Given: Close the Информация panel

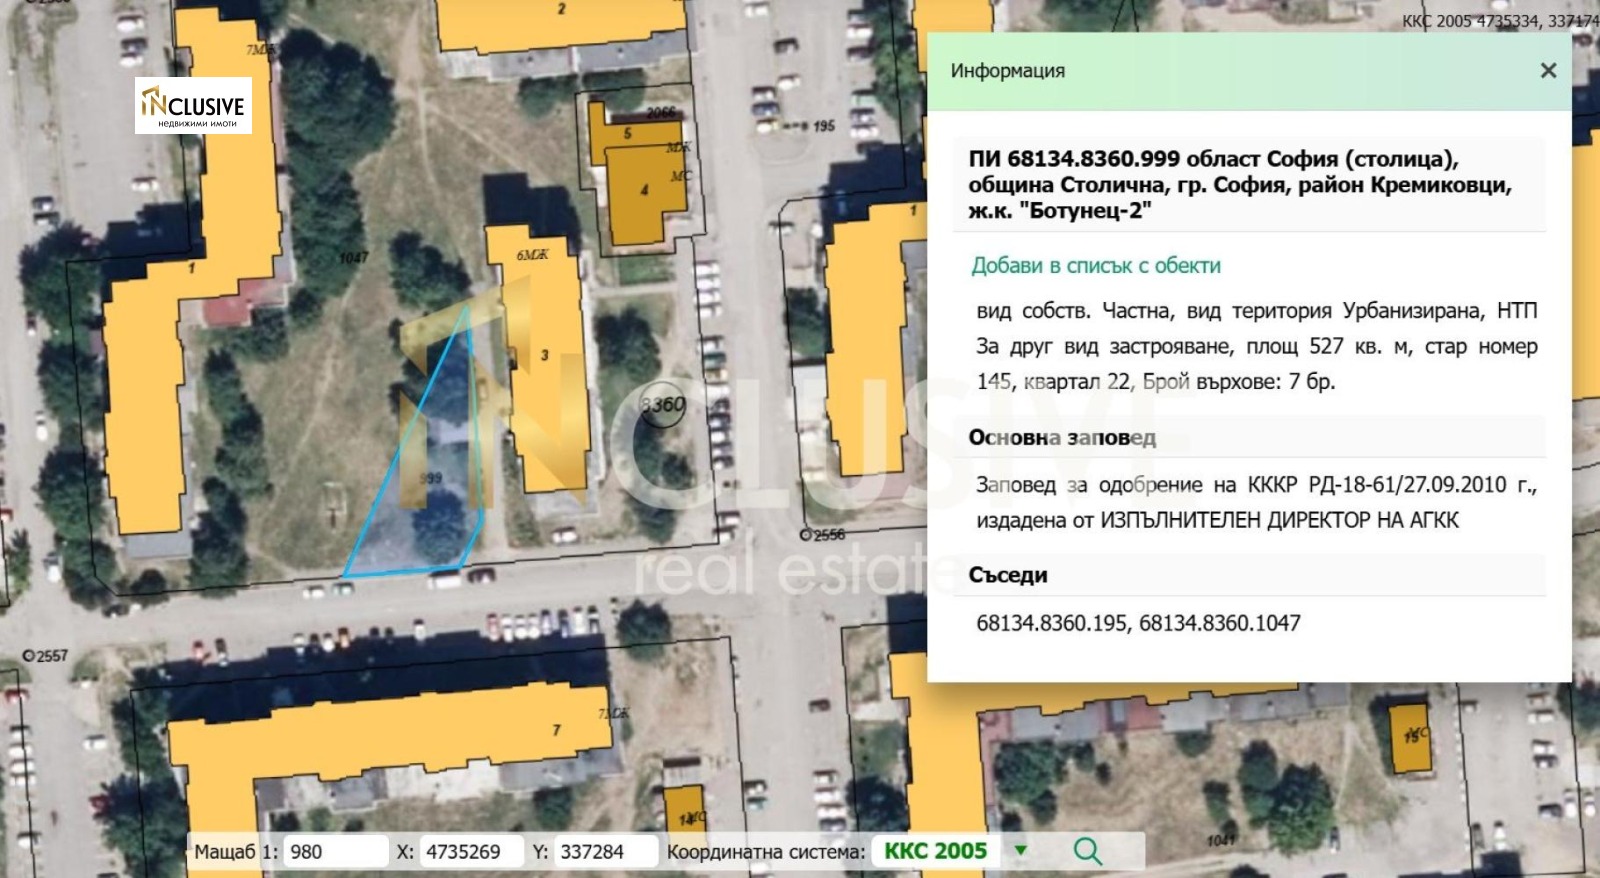Looking at the screenshot, I should coord(1548,70).
